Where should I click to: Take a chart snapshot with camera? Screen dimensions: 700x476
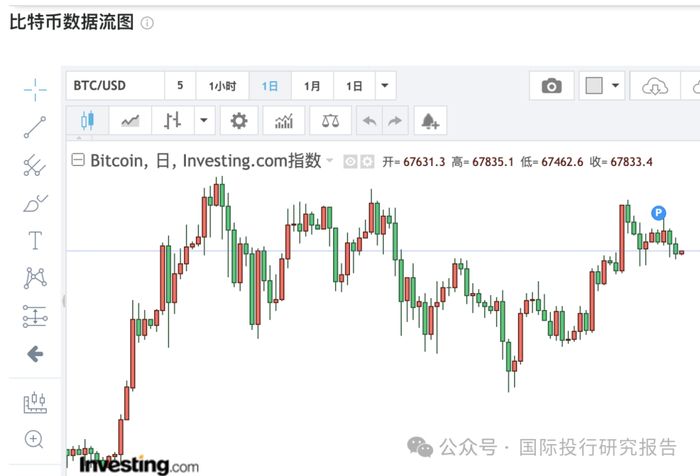(x=551, y=86)
